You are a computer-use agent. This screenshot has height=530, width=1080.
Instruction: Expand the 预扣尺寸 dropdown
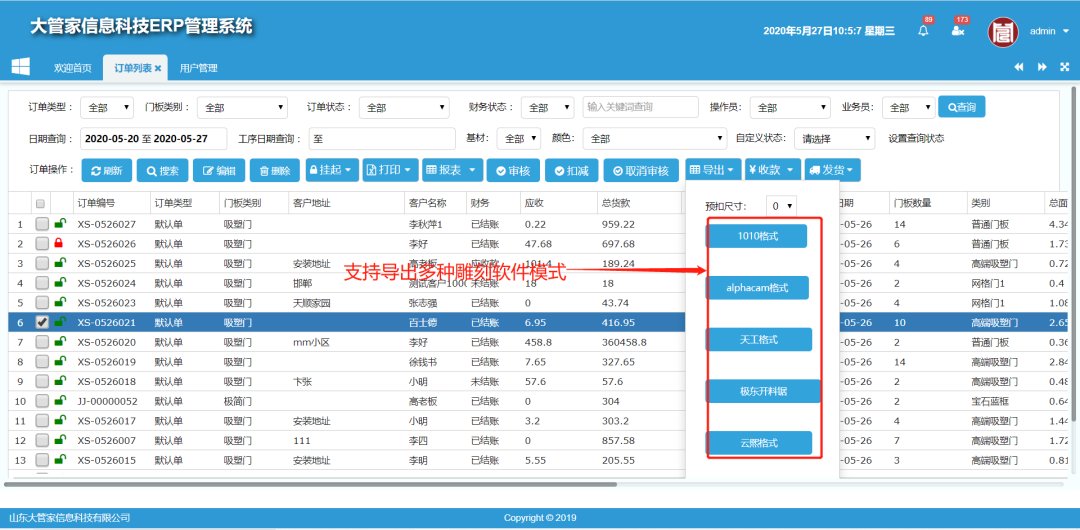pyautogui.click(x=782, y=206)
